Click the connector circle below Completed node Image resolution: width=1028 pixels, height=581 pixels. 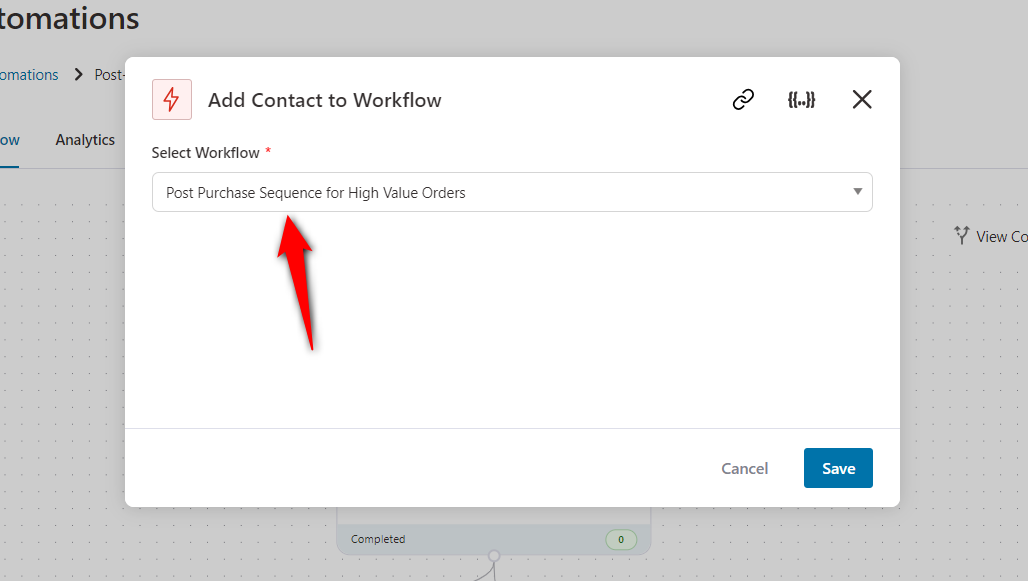pyautogui.click(x=493, y=556)
